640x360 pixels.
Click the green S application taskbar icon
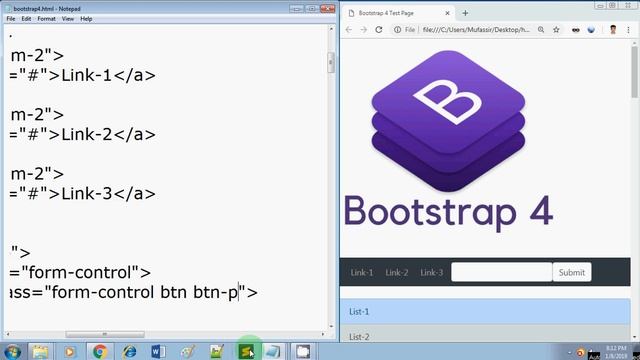tap(246, 351)
